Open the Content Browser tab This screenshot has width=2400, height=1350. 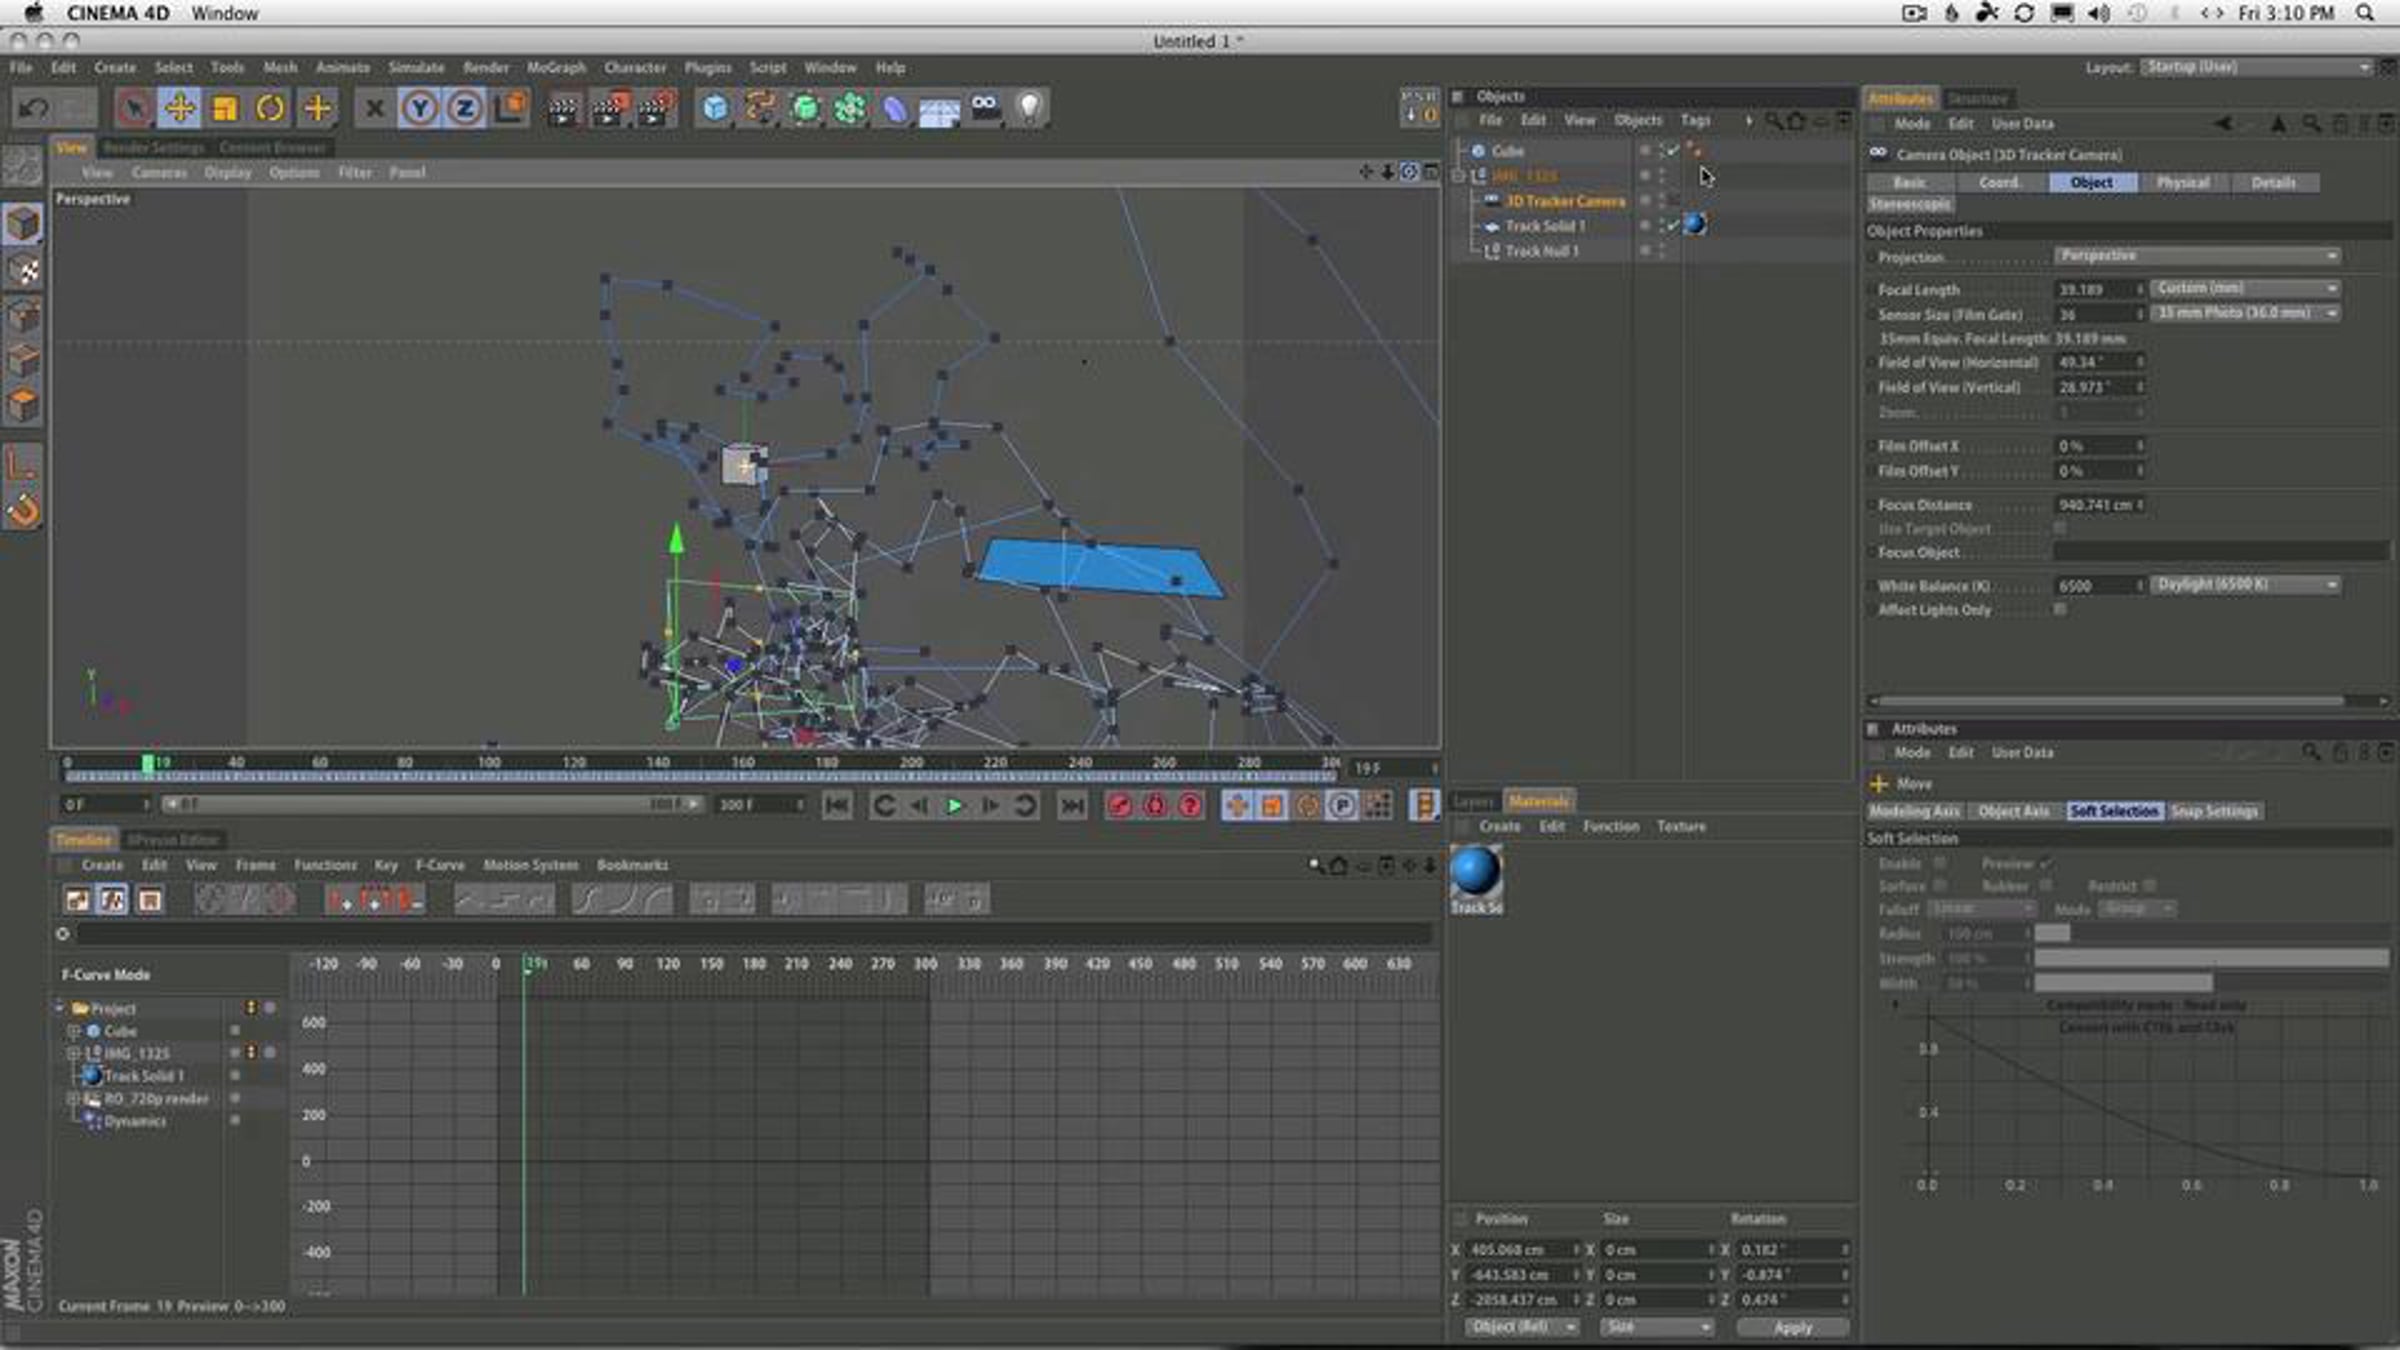272,148
